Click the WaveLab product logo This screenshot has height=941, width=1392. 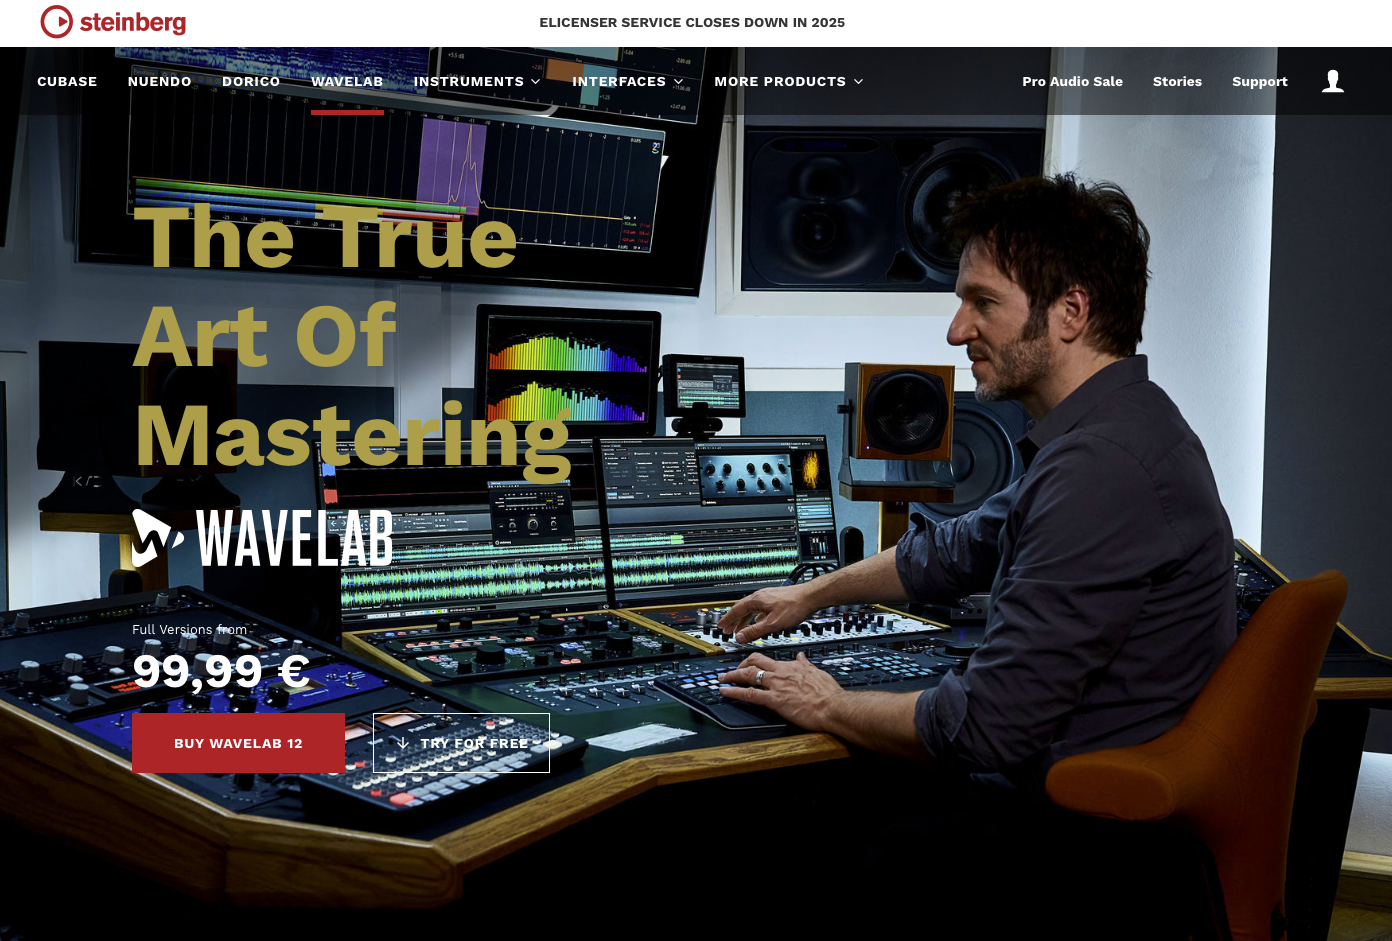click(x=262, y=538)
